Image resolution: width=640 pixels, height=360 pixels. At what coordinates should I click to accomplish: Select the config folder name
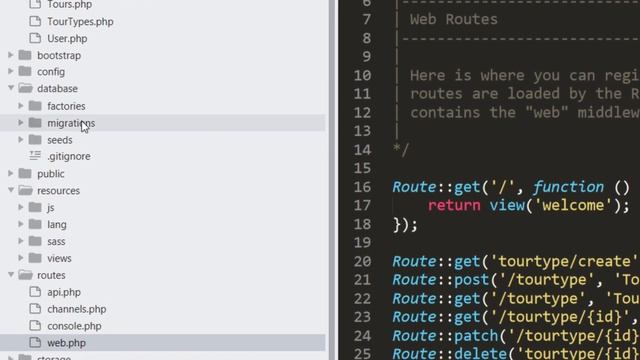pos(51,72)
